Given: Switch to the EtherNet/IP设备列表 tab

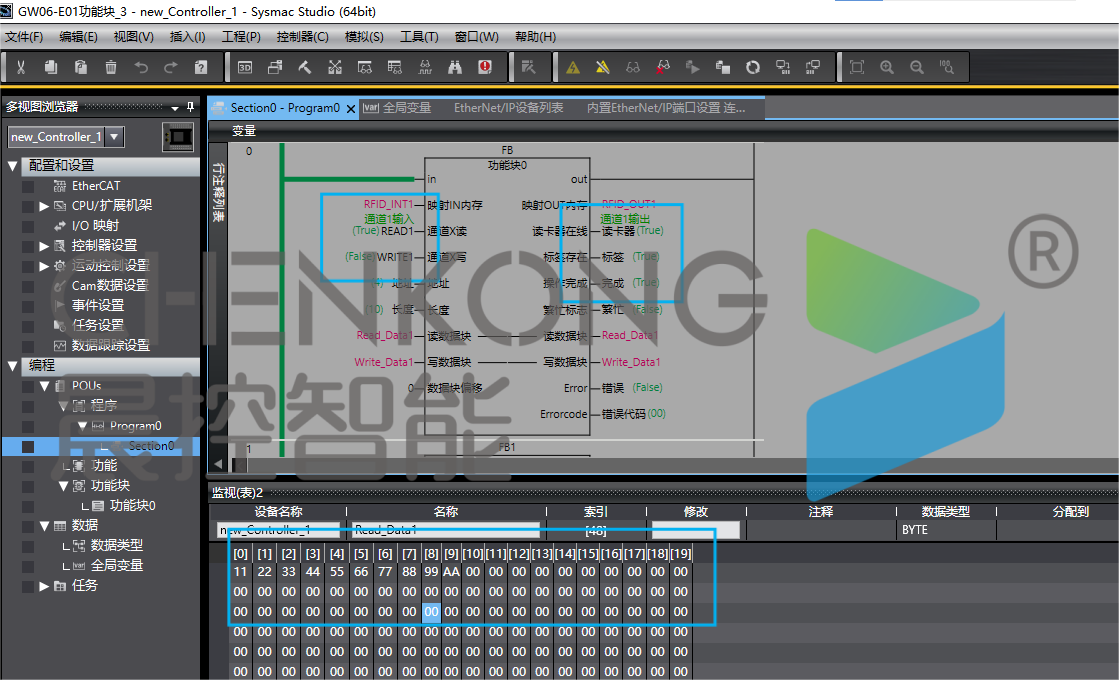Looking at the screenshot, I should pyautogui.click(x=508, y=108).
